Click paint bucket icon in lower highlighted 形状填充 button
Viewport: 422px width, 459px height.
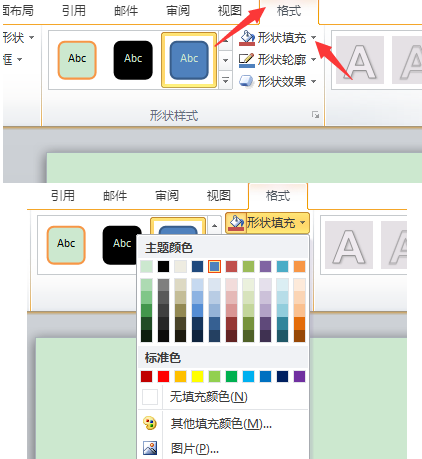(x=236, y=222)
